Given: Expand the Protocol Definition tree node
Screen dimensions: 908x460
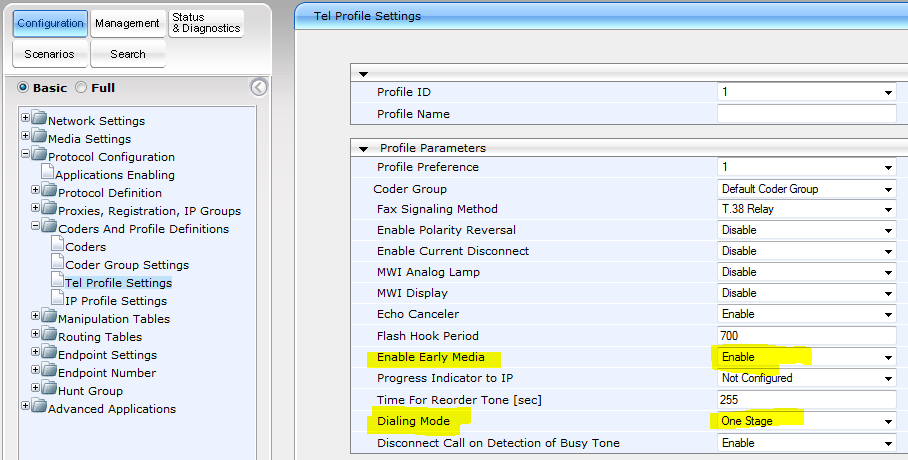Looking at the screenshot, I should (35, 189).
